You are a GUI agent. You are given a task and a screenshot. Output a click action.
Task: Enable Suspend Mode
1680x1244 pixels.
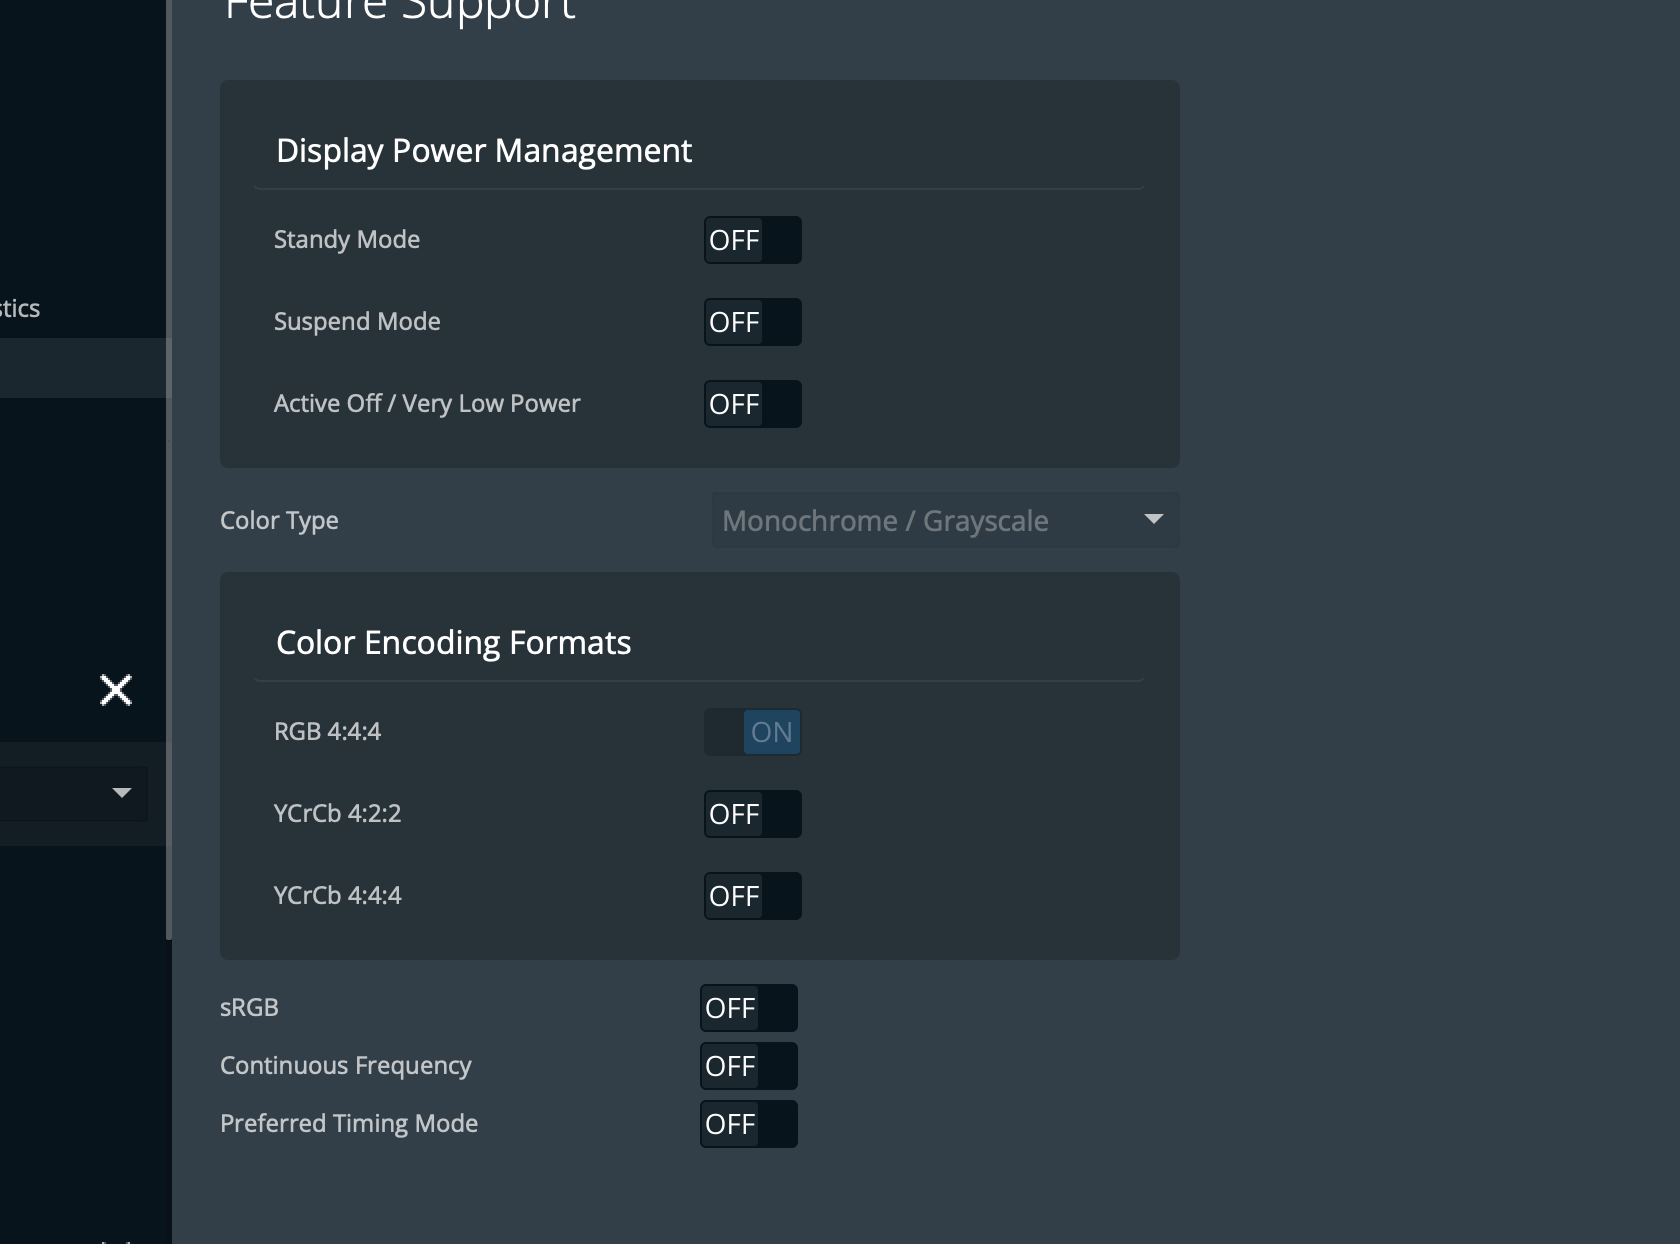752,322
